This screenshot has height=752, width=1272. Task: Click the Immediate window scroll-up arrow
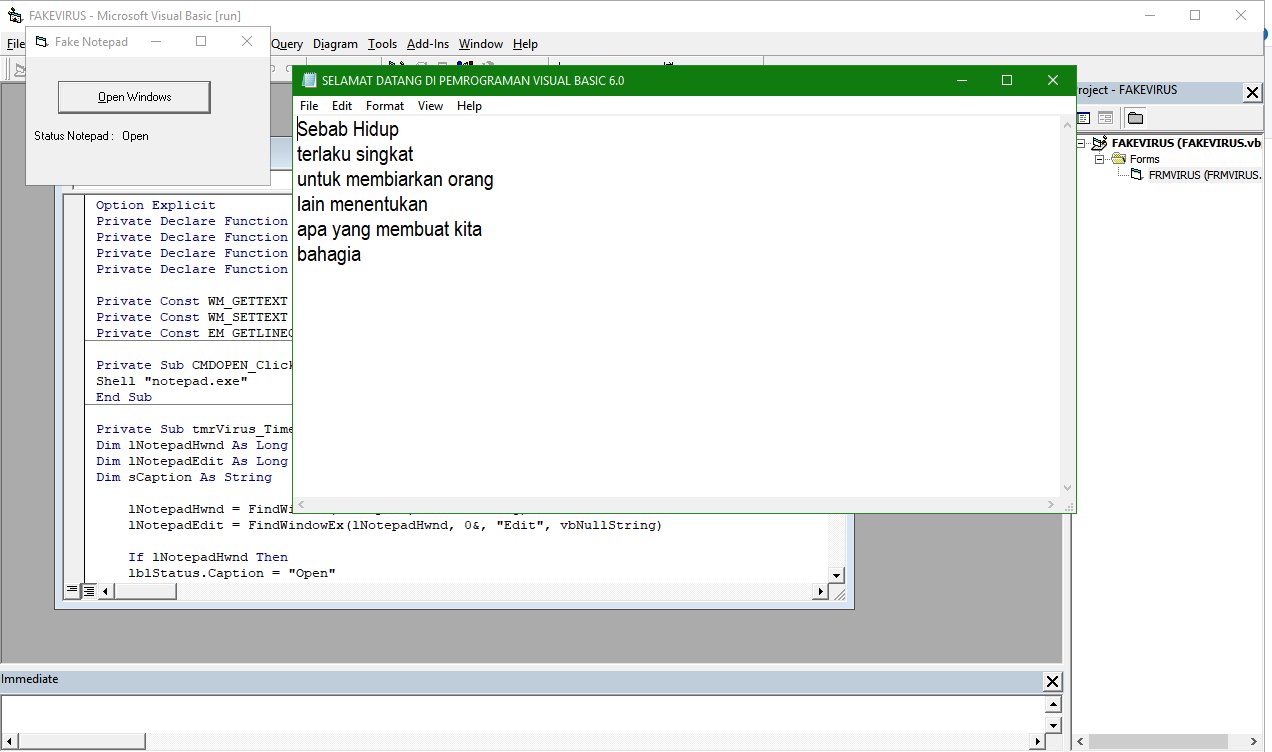pyautogui.click(x=1052, y=705)
